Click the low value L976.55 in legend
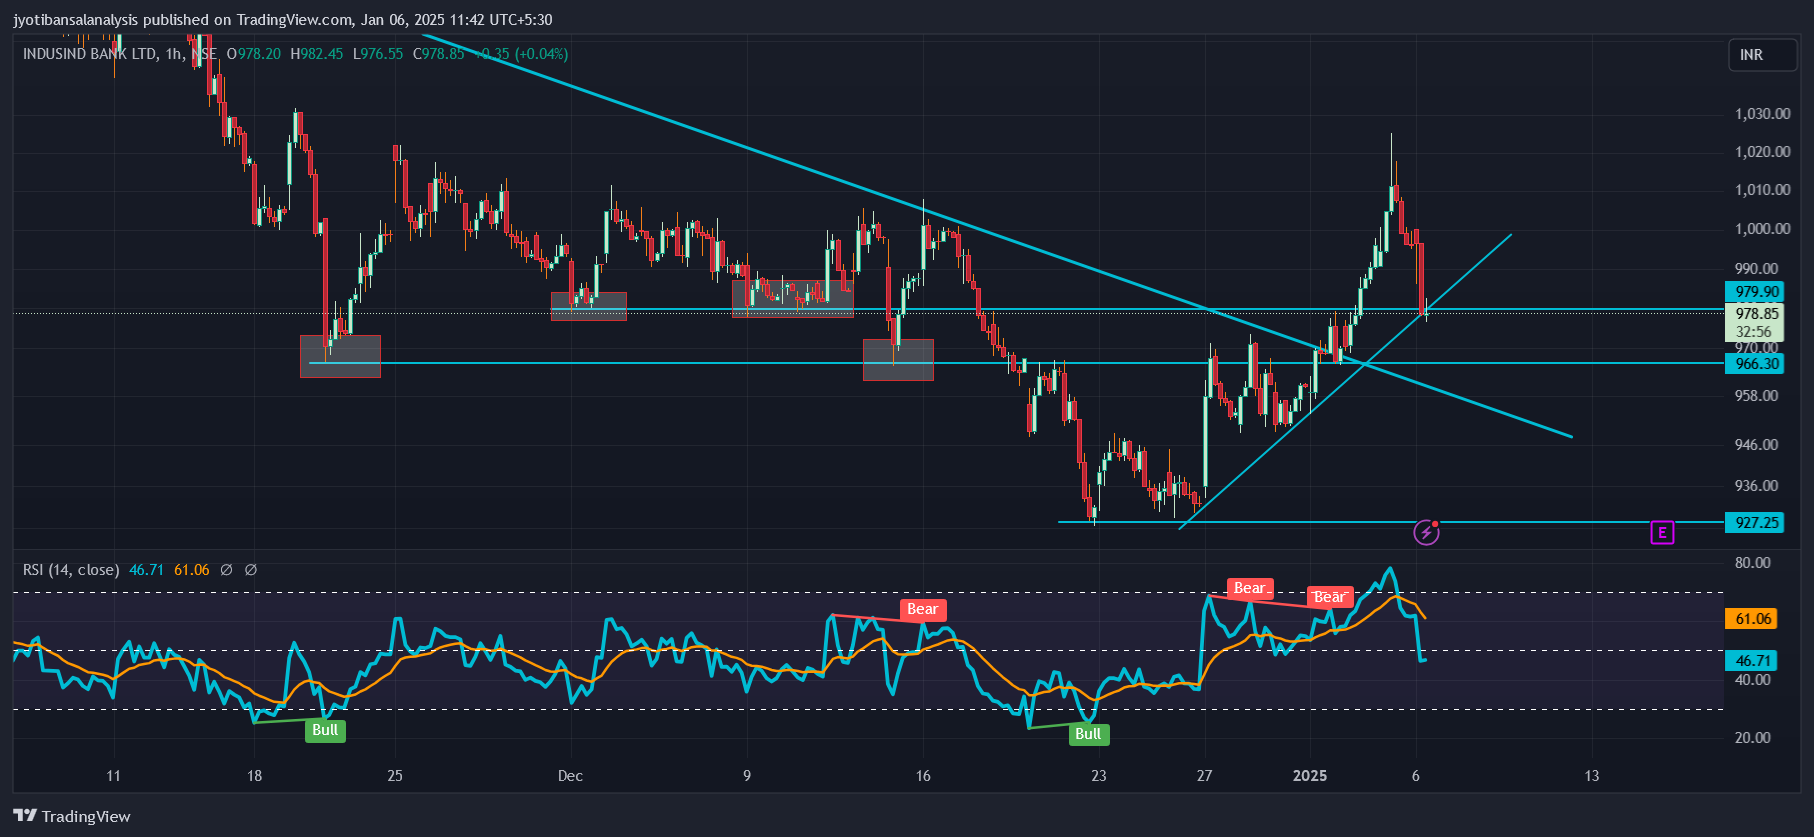This screenshot has height=837, width=1814. click(x=378, y=54)
